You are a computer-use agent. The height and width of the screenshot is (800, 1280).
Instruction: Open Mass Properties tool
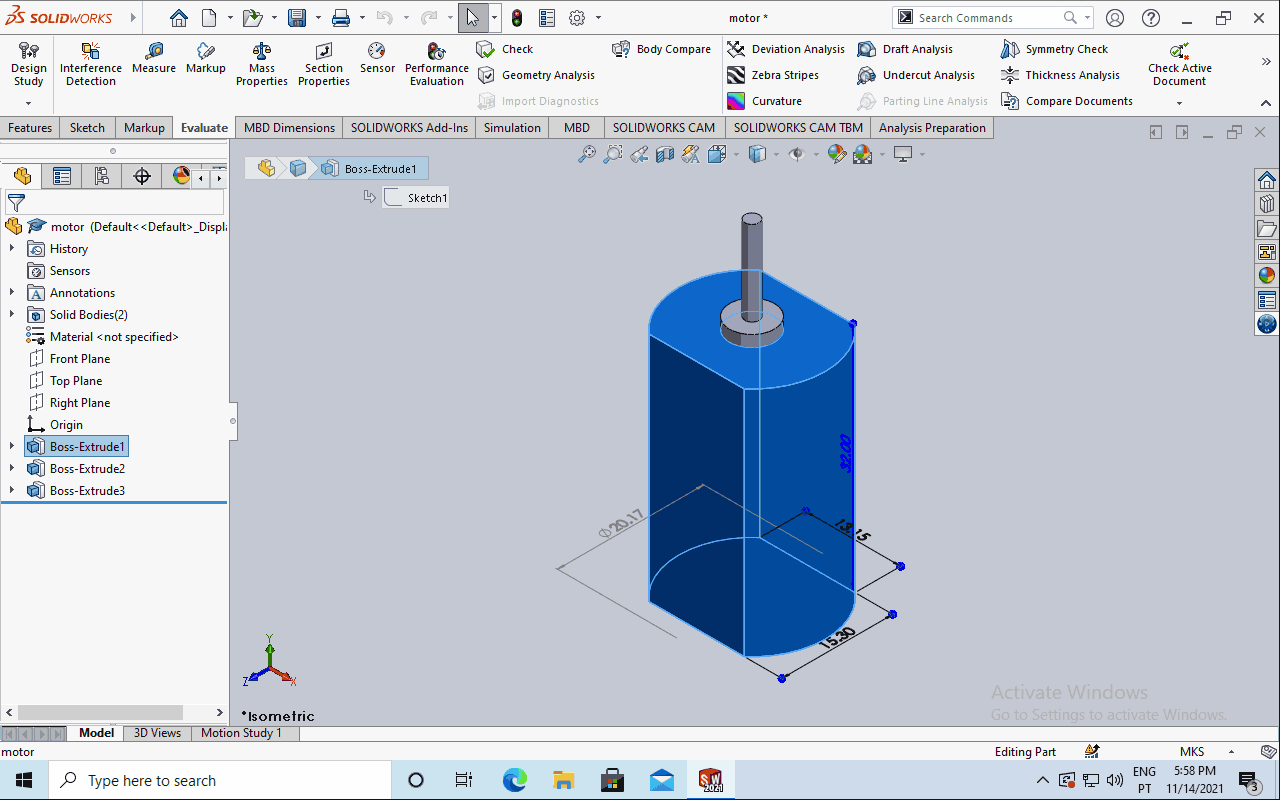(x=262, y=52)
